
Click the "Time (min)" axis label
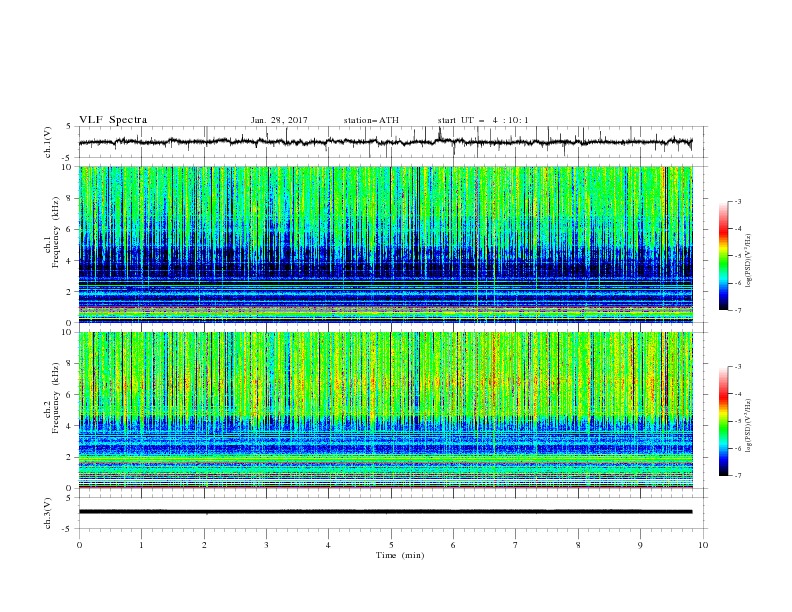coord(400,555)
